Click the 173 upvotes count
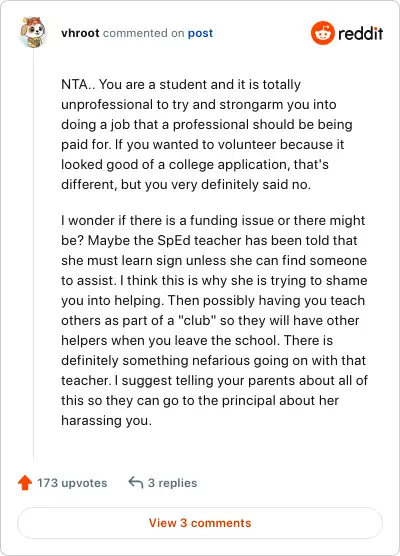The image size is (400, 556). (x=72, y=483)
